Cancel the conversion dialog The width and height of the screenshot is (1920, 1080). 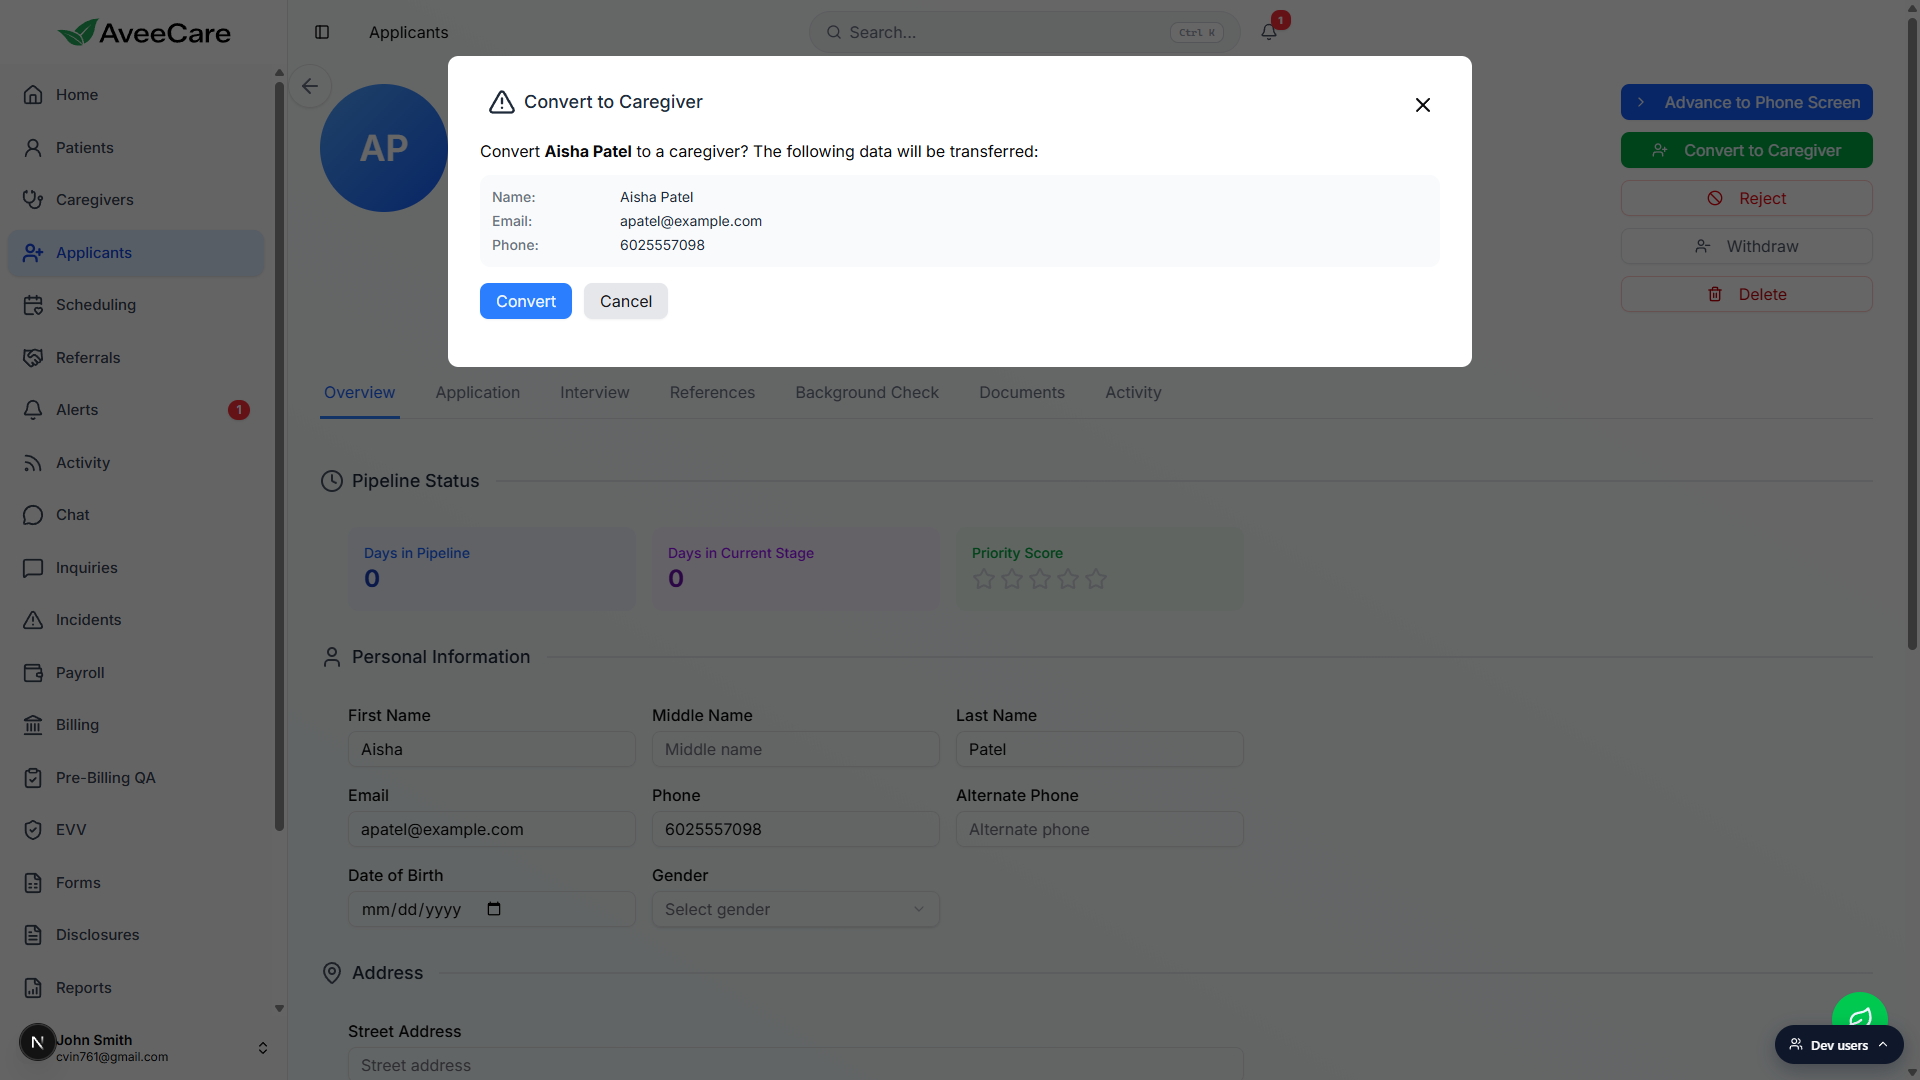626,301
